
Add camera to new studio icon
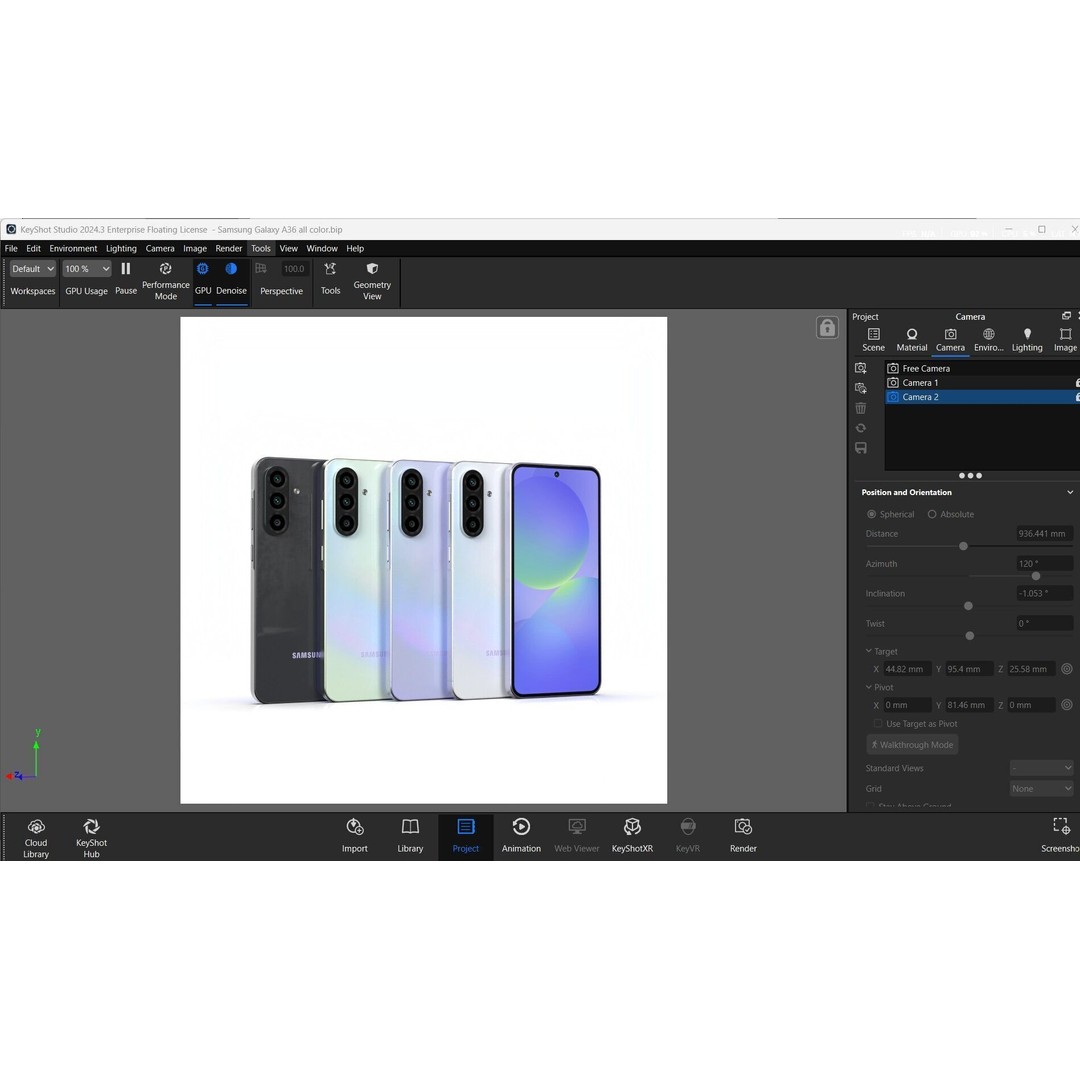click(861, 388)
